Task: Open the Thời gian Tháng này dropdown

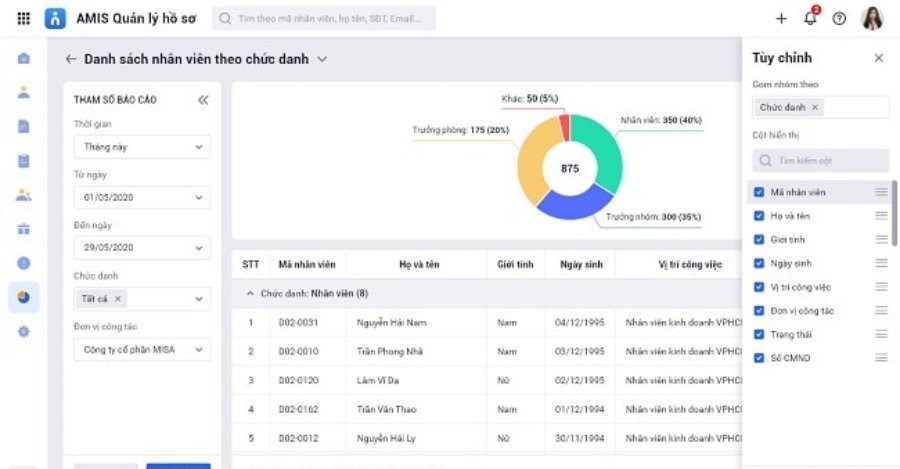Action: tap(142, 147)
